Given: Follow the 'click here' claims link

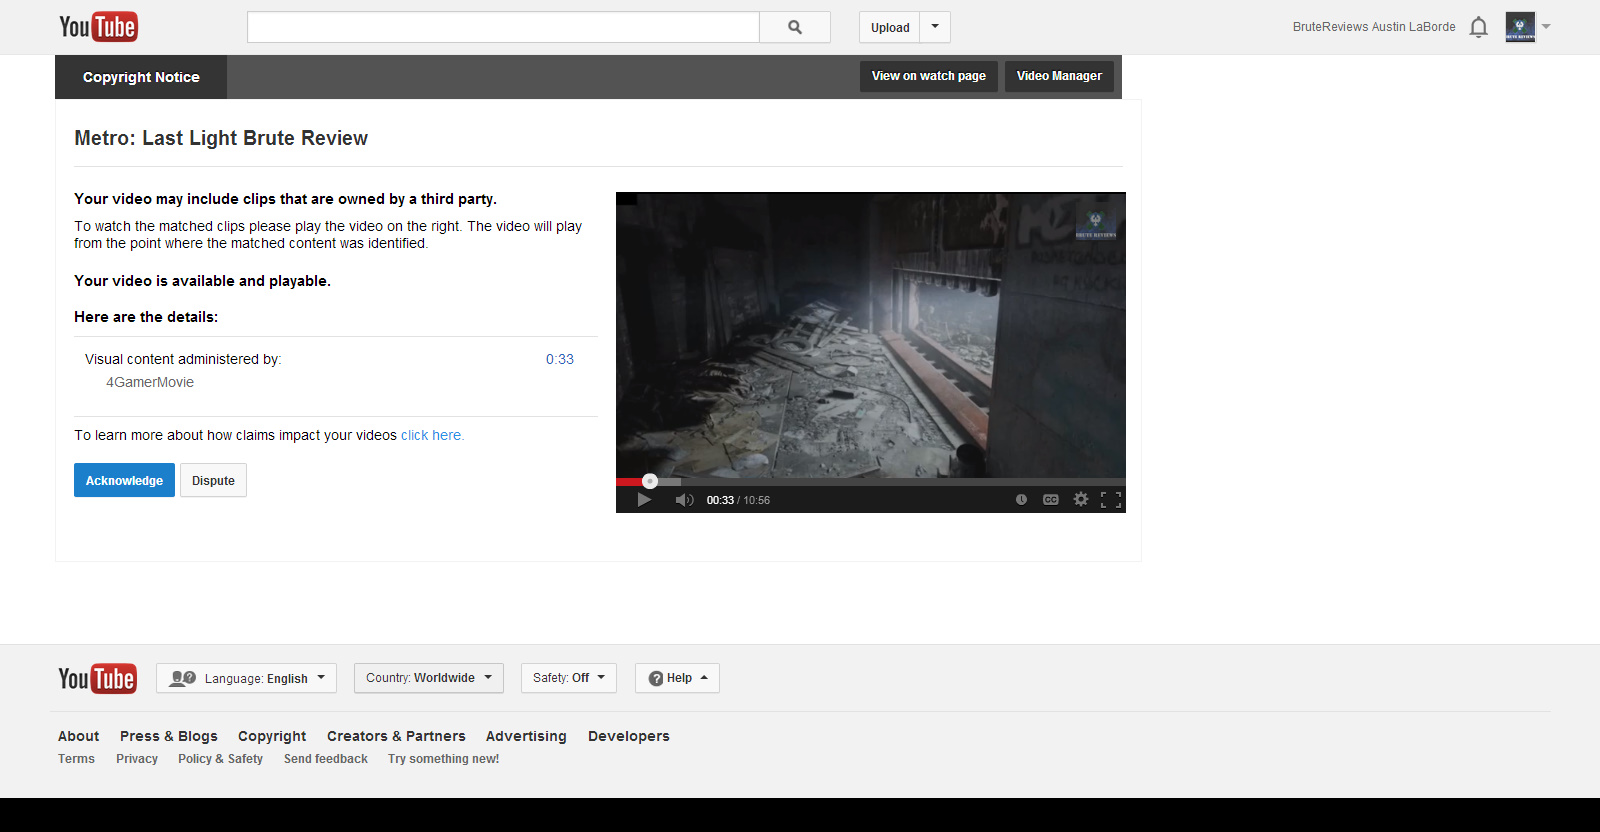Looking at the screenshot, I should tap(432, 435).
